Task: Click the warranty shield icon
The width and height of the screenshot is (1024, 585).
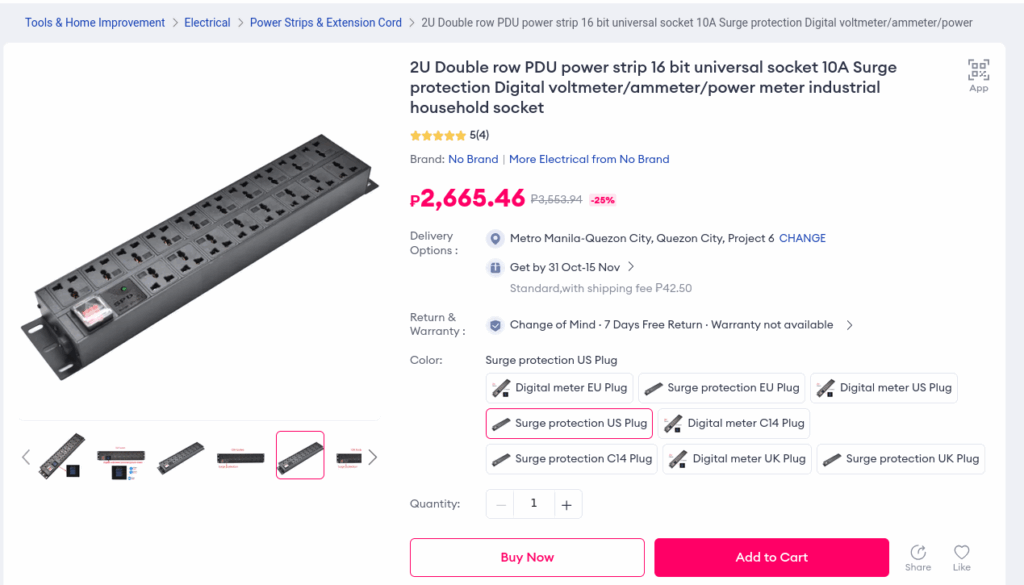Action: pyautogui.click(x=495, y=325)
